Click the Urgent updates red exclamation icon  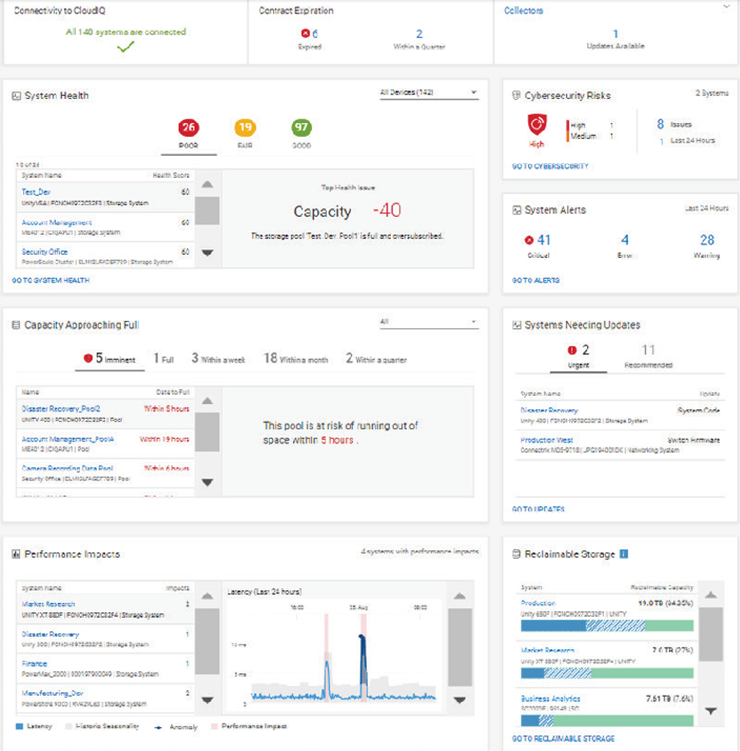(x=572, y=351)
